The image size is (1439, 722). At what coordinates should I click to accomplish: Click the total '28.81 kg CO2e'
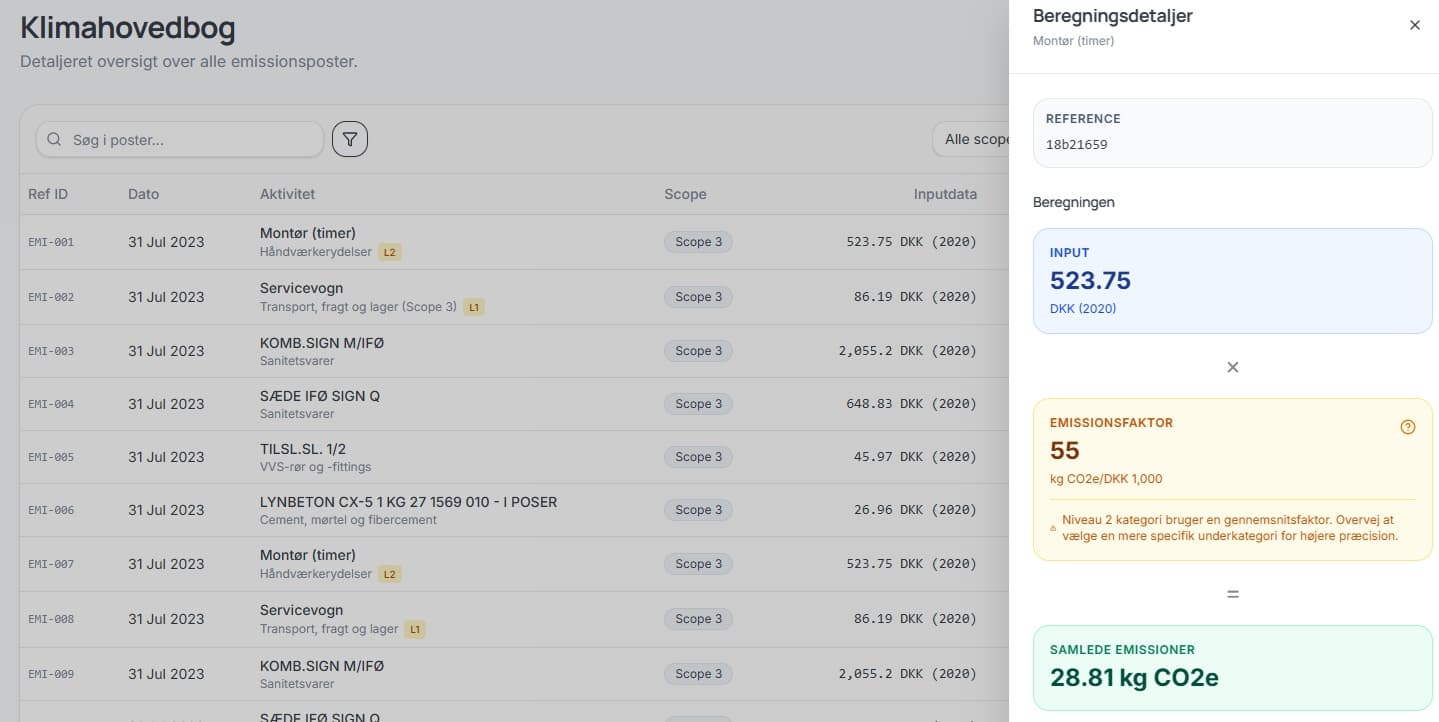[1134, 678]
